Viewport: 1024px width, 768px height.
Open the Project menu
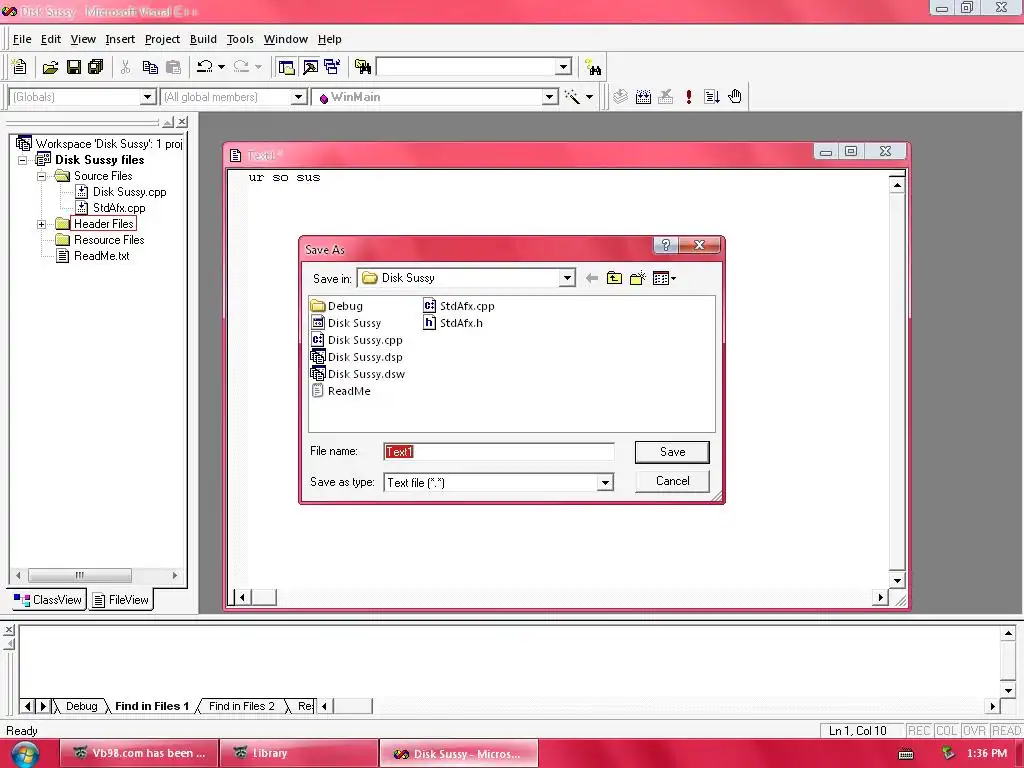coord(162,39)
